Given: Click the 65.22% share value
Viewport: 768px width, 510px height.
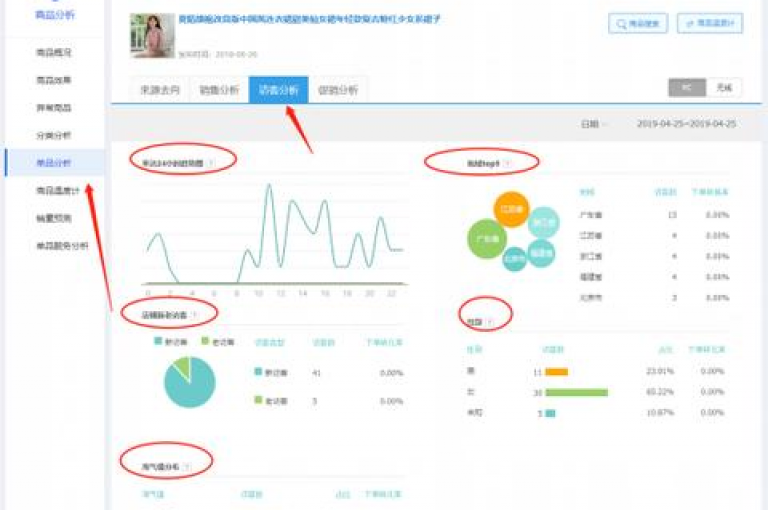Looking at the screenshot, I should pos(660,392).
